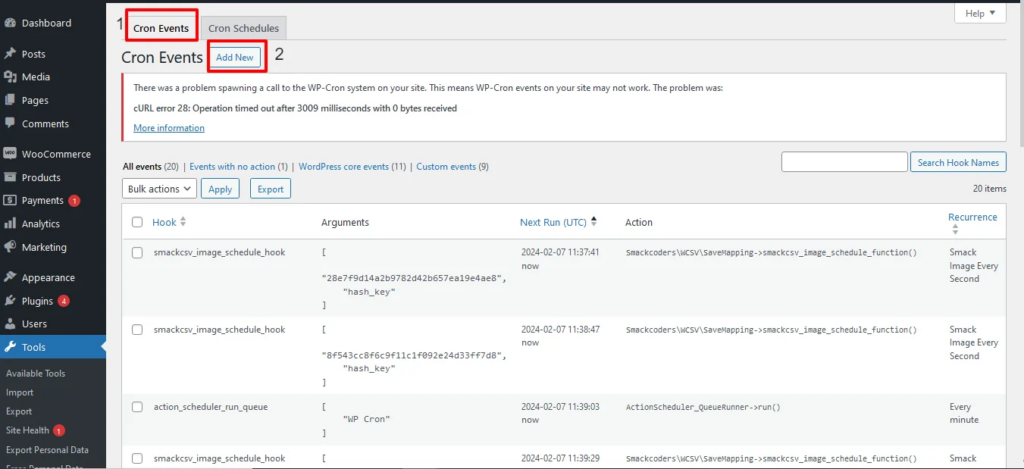The height and width of the screenshot is (469, 1024).
Task: Open the Export submenu item under Tools
Action: pyautogui.click(x=19, y=412)
